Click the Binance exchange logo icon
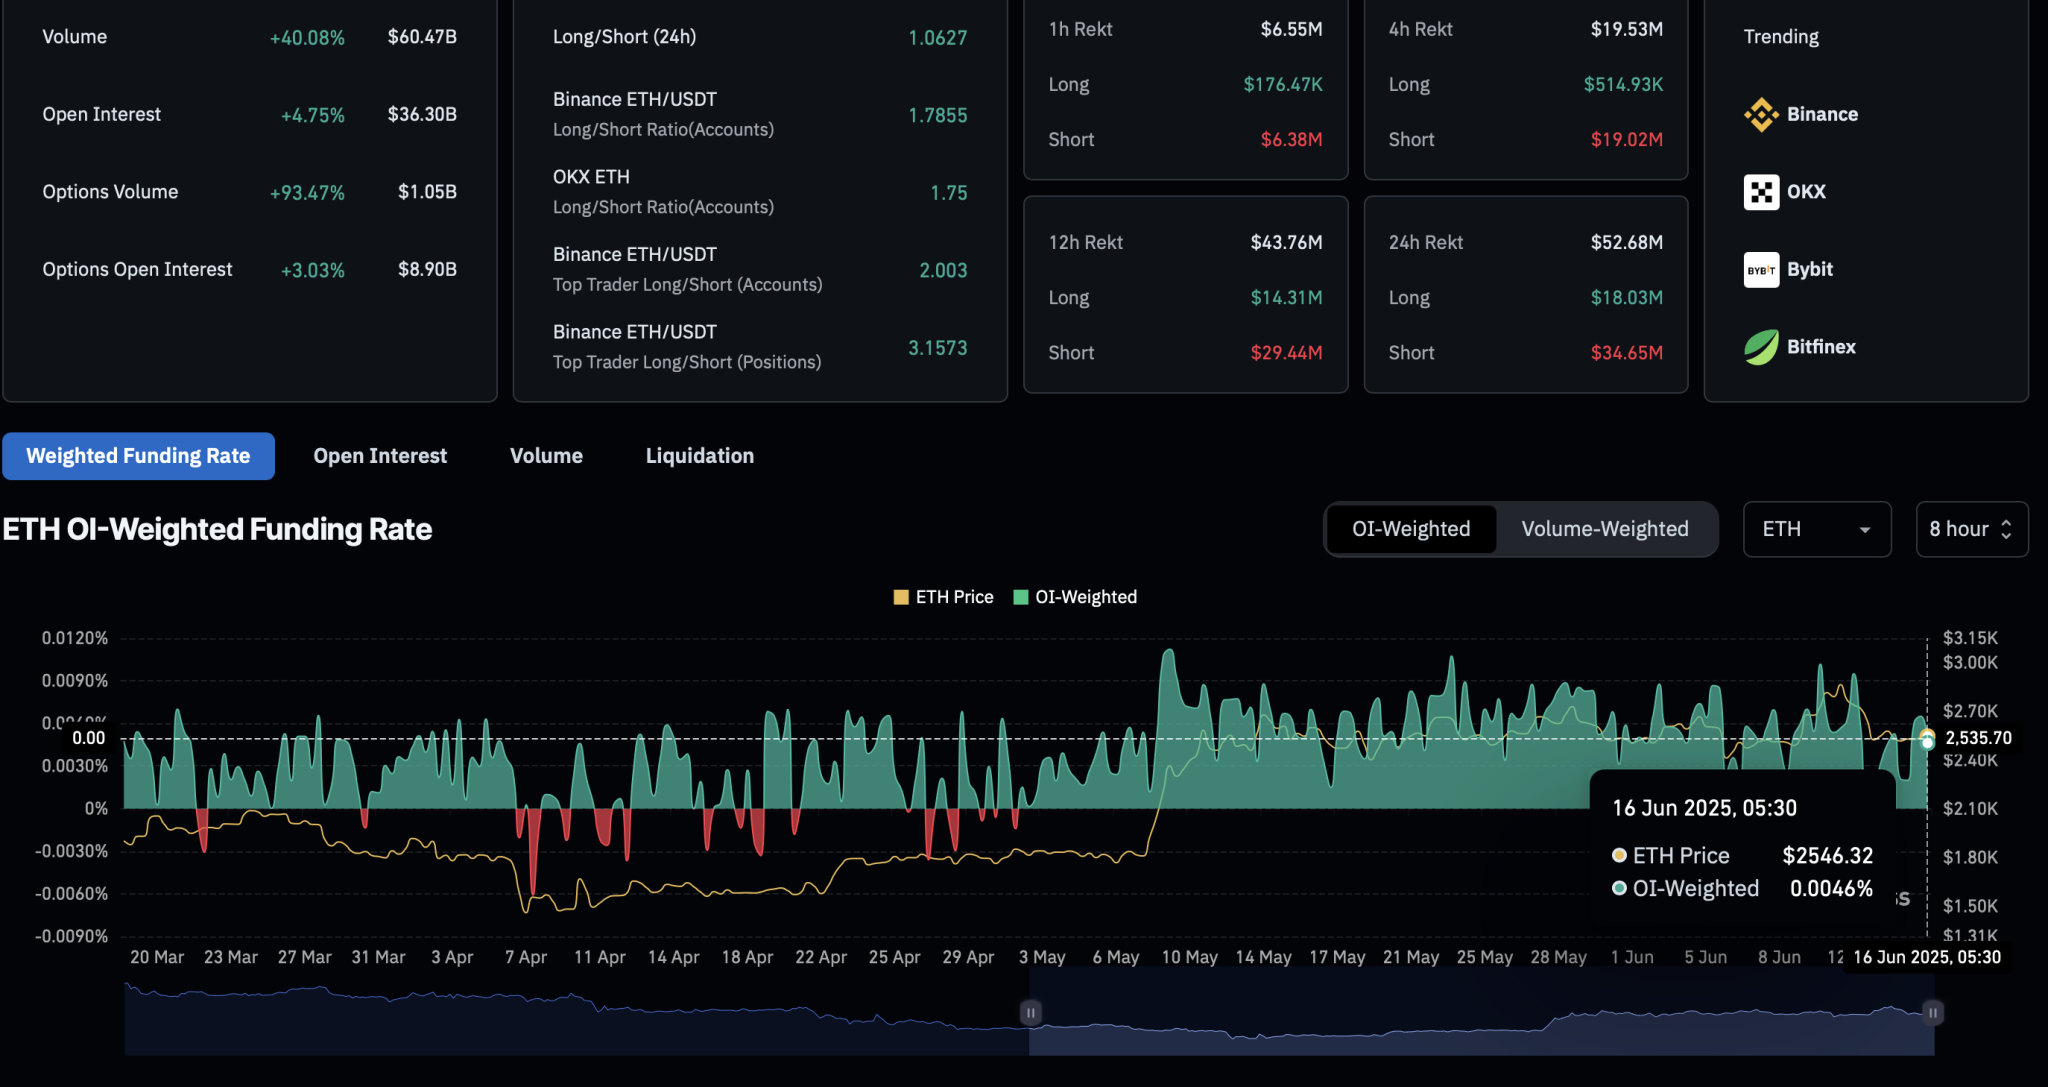The height and width of the screenshot is (1087, 2048). pyautogui.click(x=1761, y=115)
